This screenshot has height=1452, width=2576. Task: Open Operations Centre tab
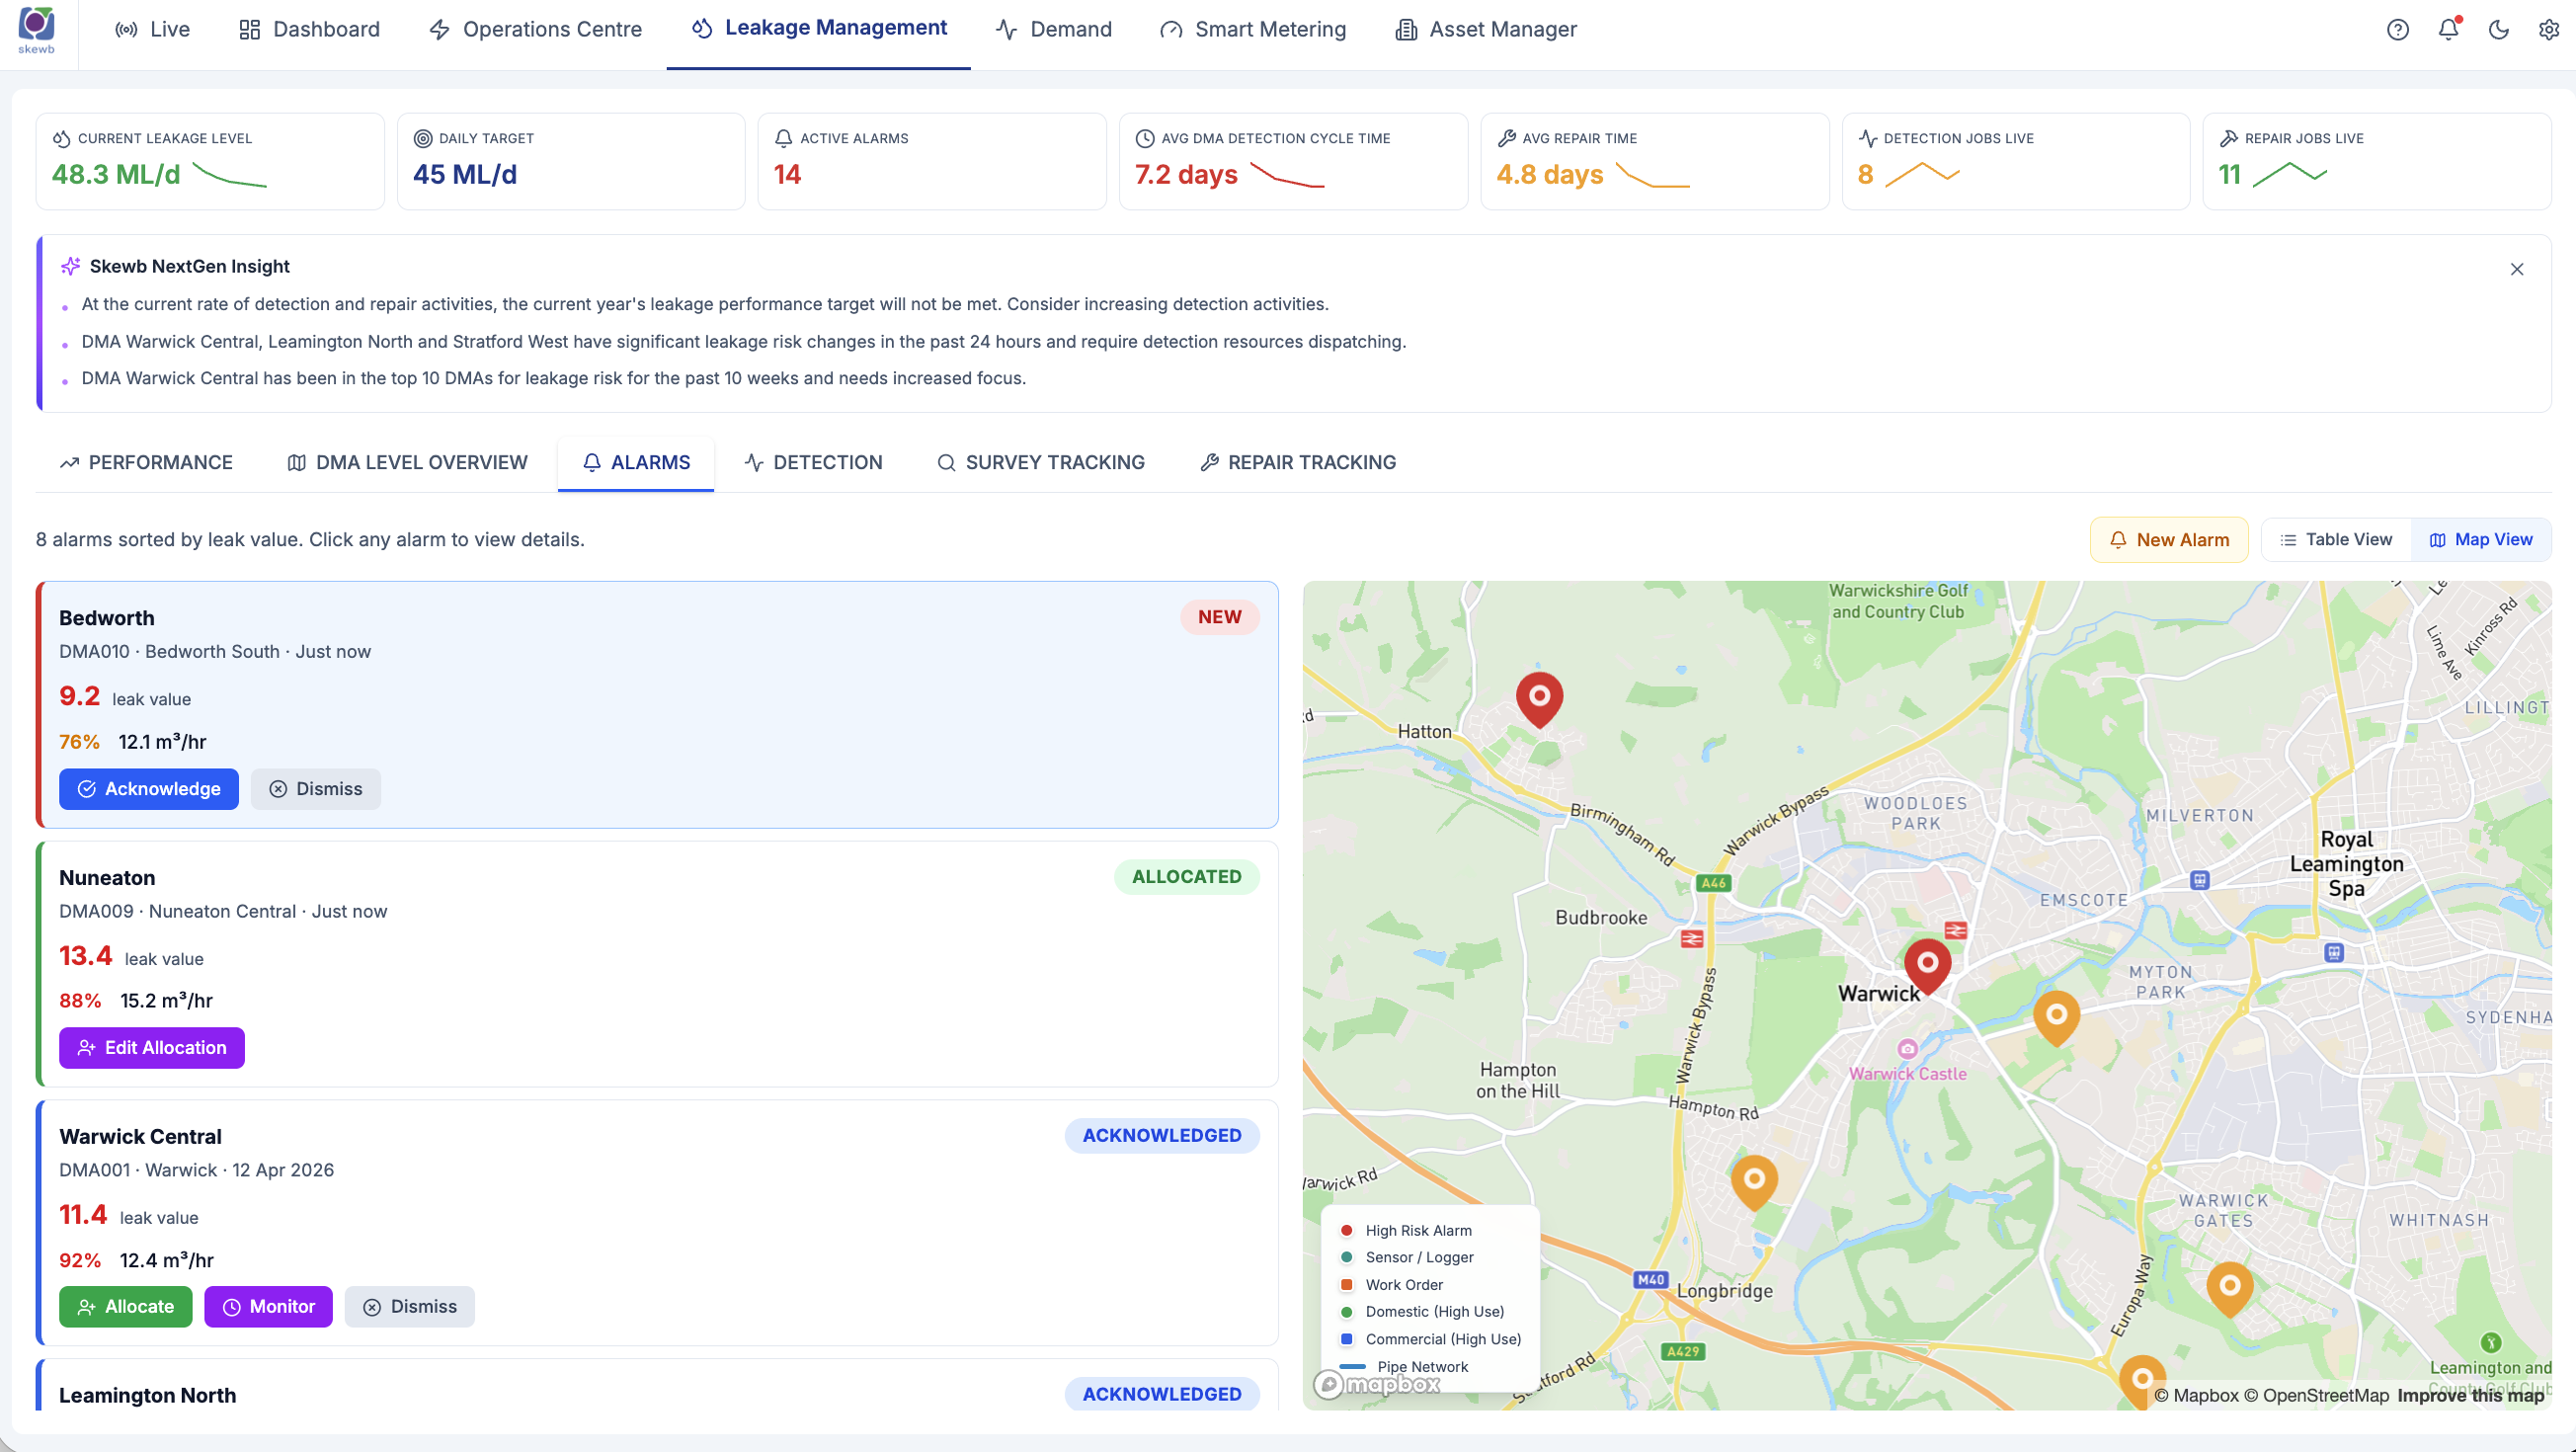click(535, 30)
